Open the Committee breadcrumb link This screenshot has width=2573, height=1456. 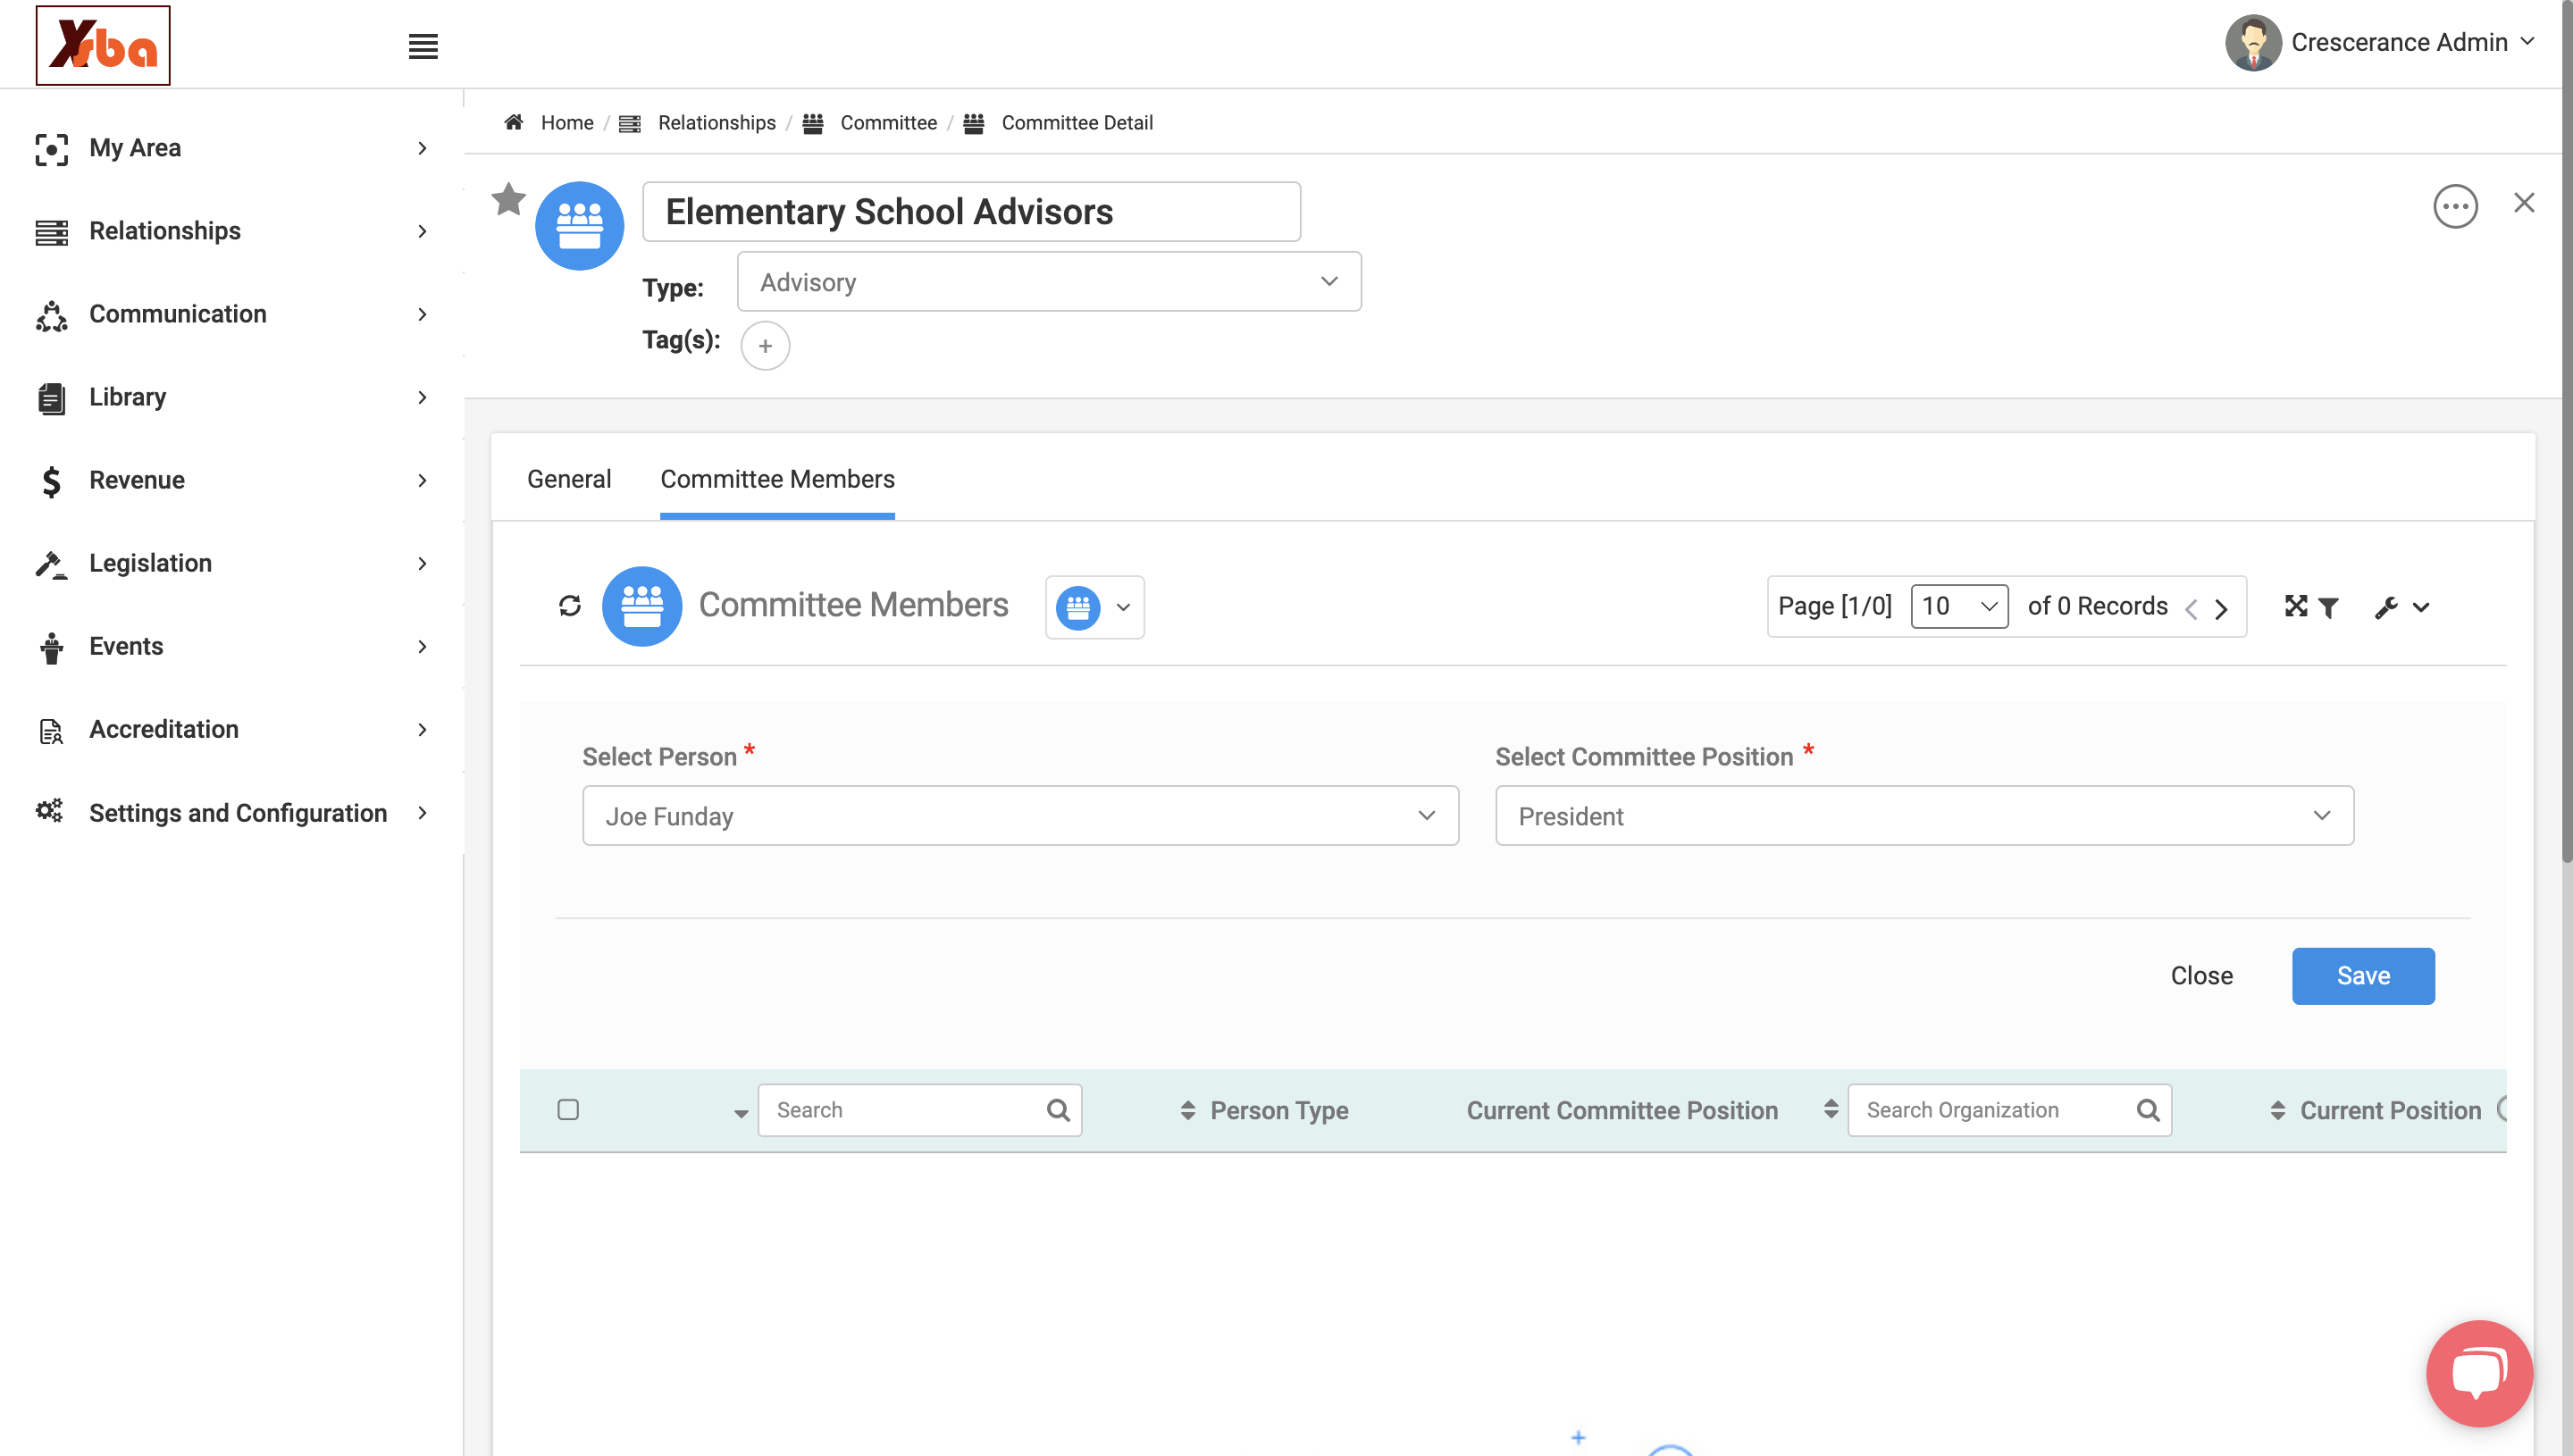coord(888,122)
